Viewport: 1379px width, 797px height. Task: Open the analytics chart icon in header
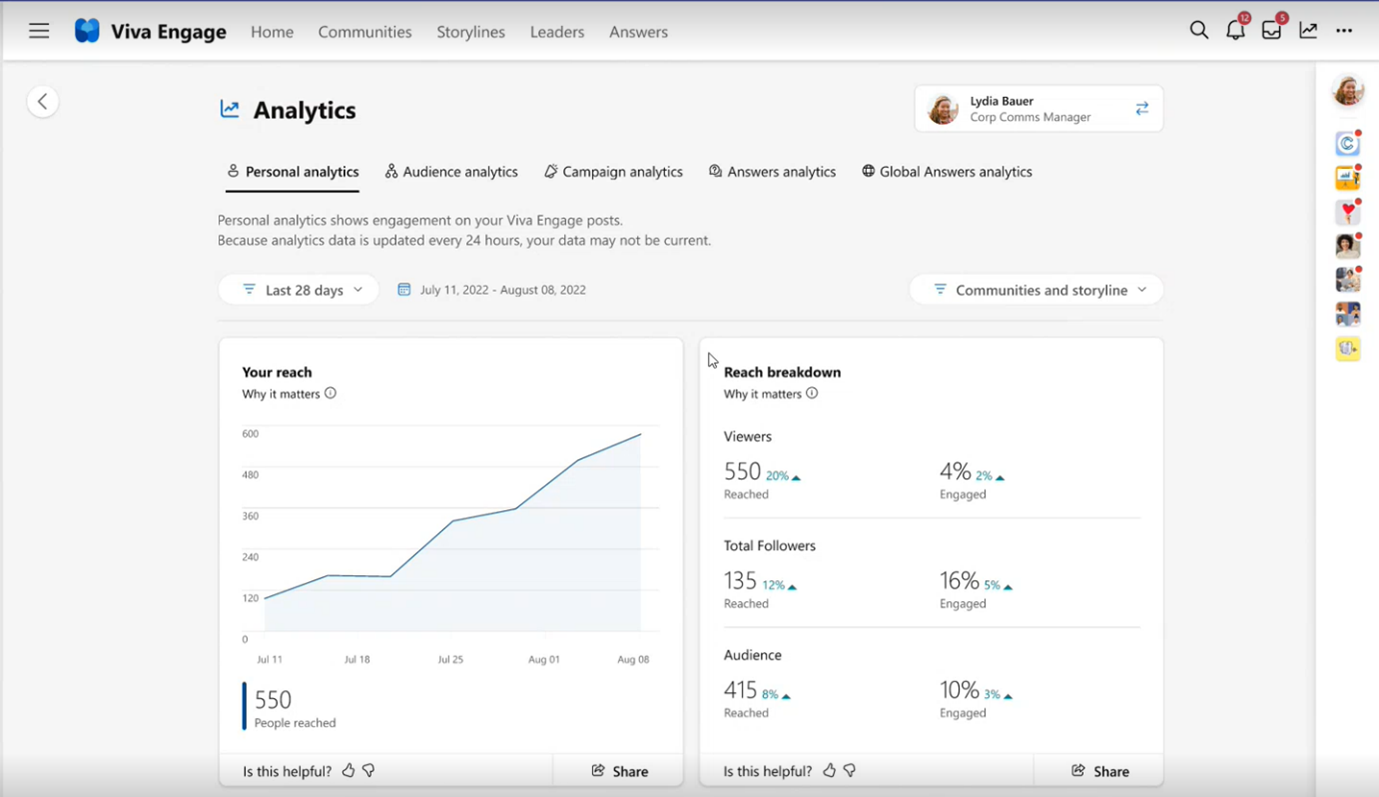click(x=1308, y=31)
